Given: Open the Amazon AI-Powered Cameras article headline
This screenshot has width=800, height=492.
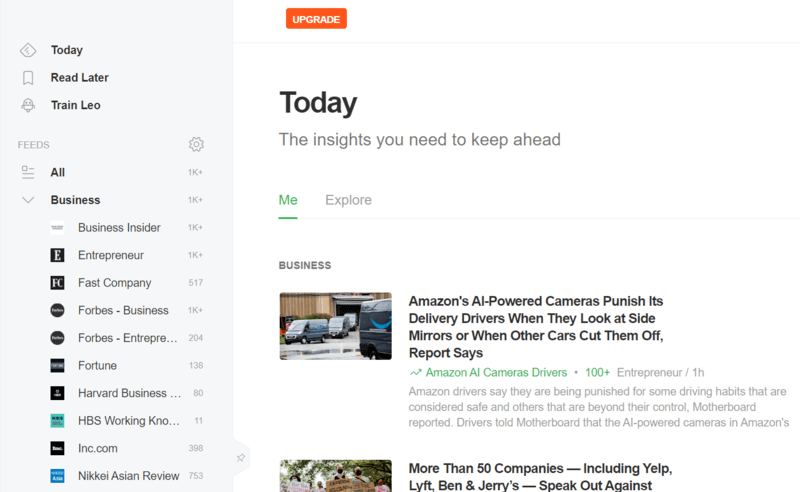Looking at the screenshot, I should pyautogui.click(x=536, y=327).
